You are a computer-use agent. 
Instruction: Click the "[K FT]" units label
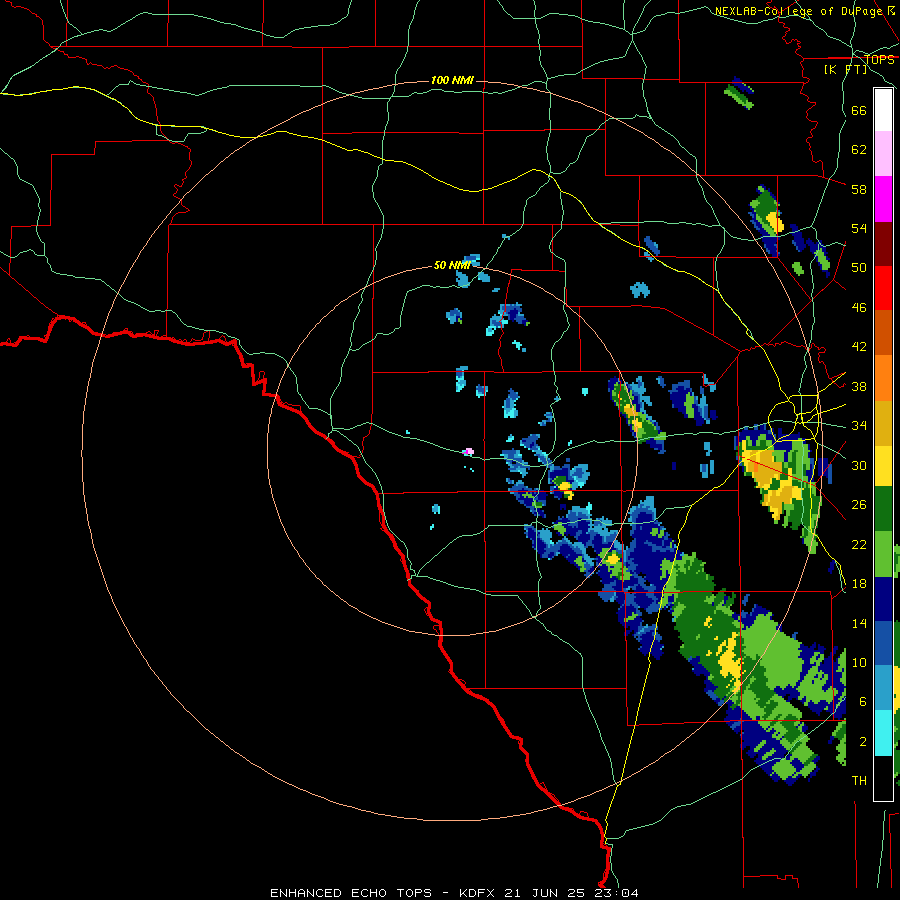coord(846,69)
